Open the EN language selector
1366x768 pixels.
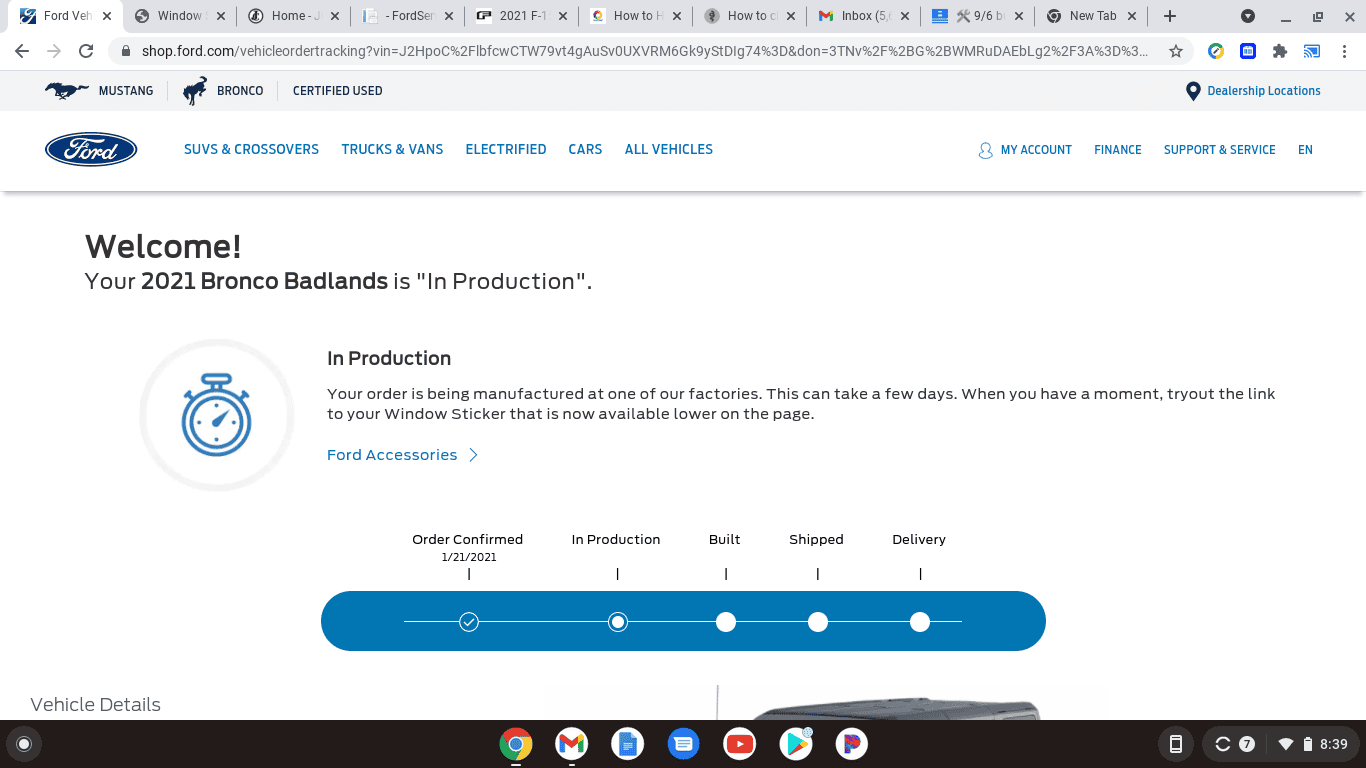pos(1305,150)
